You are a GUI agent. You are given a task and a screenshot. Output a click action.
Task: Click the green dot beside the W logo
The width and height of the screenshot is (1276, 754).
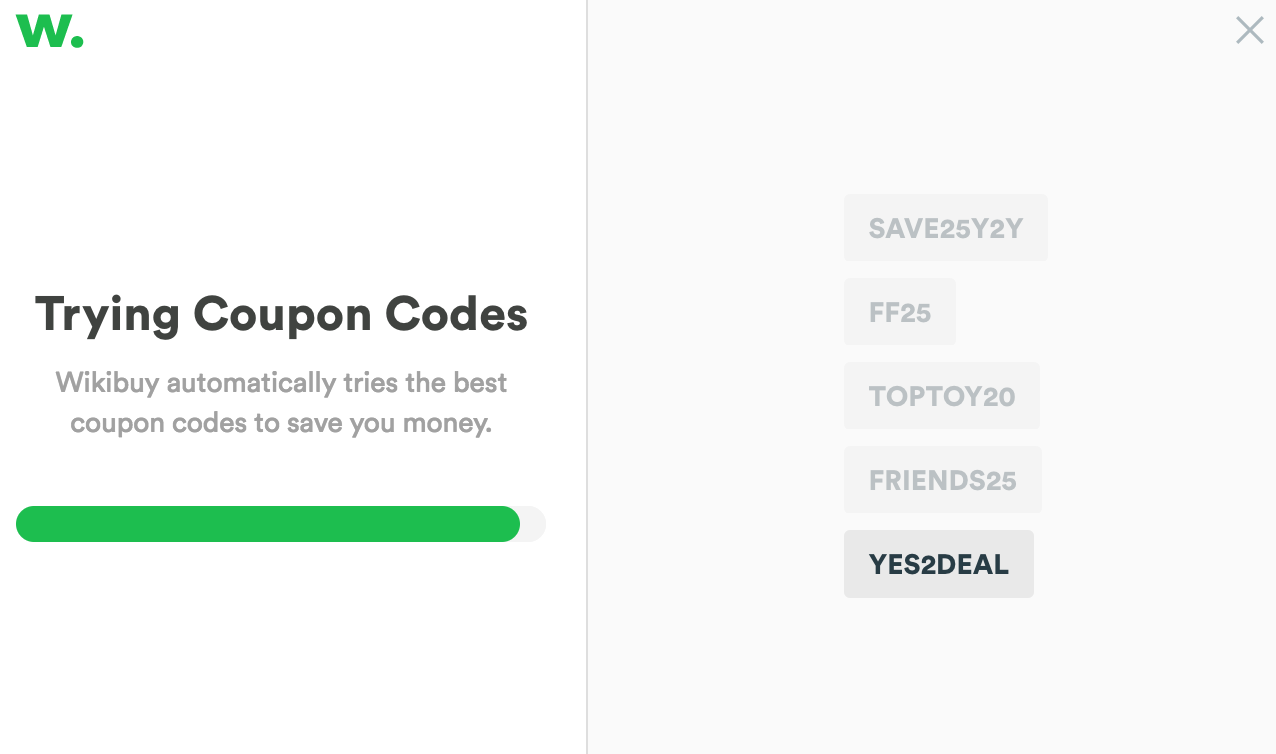click(78, 41)
